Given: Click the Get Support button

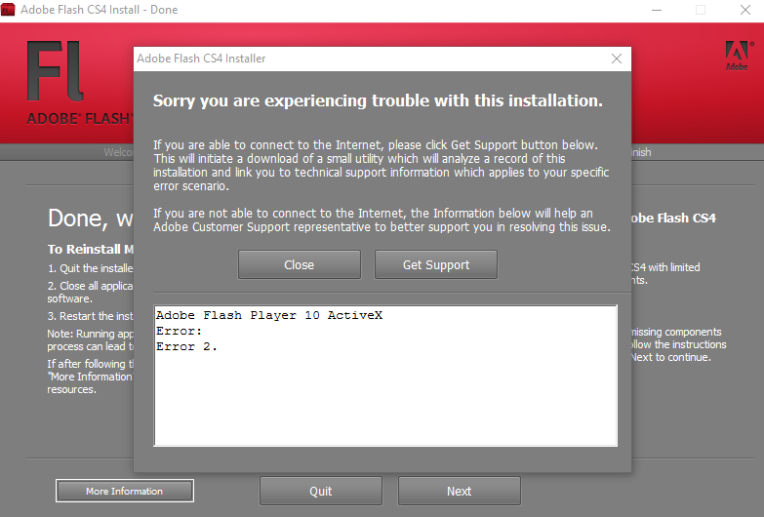Looking at the screenshot, I should point(436,265).
